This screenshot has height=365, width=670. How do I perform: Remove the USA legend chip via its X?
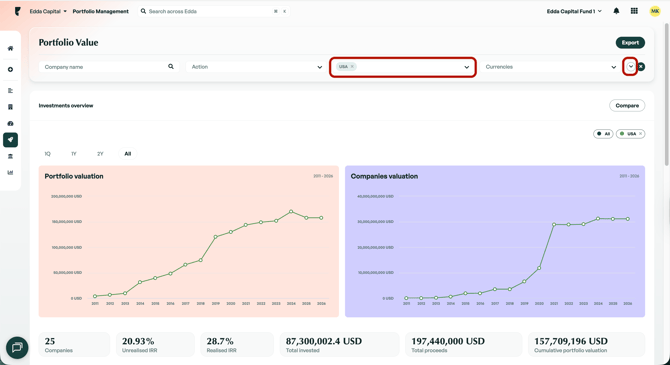[x=640, y=134]
